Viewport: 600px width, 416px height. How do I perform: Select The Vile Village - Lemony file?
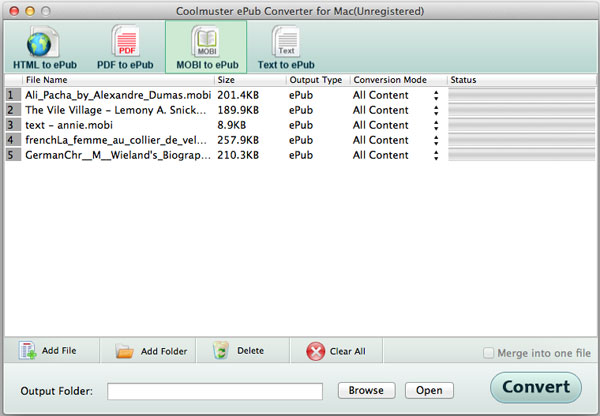click(x=116, y=110)
